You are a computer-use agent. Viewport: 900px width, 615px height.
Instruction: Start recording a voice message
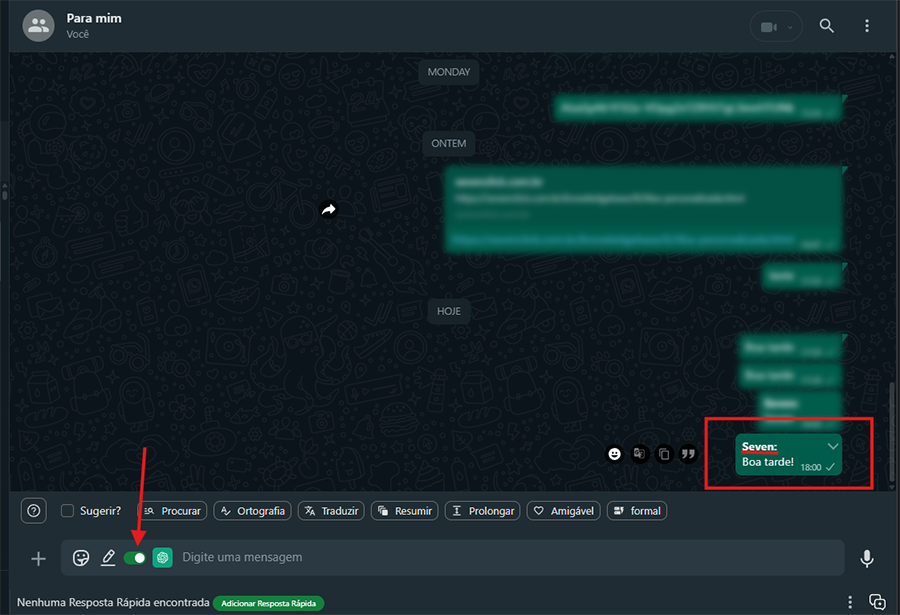[x=867, y=558]
